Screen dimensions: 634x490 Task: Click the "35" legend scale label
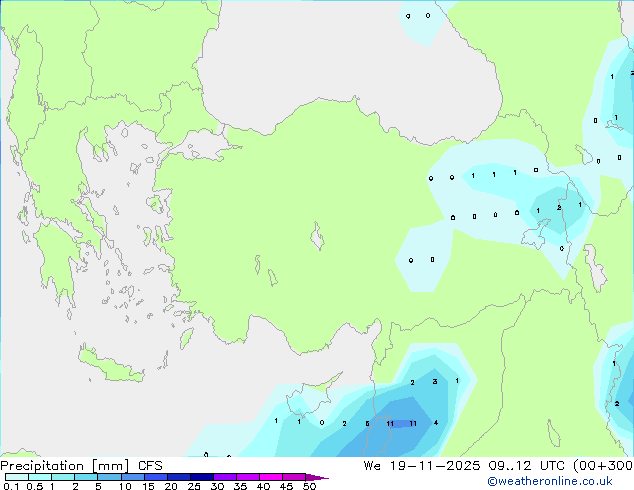tap(240, 486)
